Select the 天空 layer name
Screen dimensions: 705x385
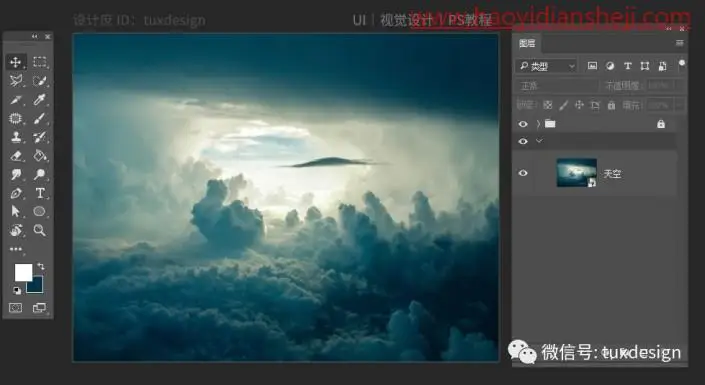612,174
